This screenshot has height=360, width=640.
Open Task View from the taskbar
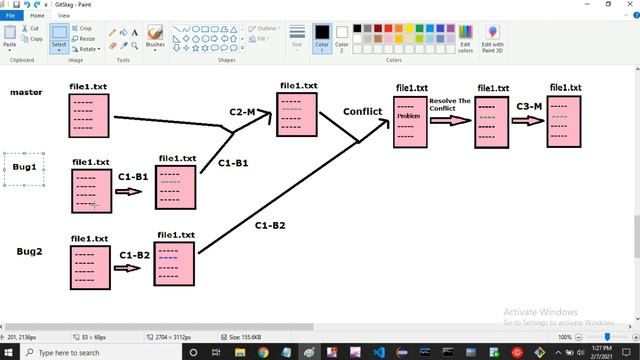point(216,352)
